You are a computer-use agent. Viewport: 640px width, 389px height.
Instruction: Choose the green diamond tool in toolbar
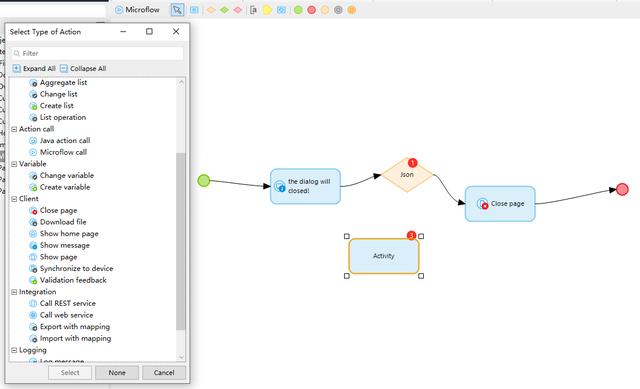click(x=224, y=10)
